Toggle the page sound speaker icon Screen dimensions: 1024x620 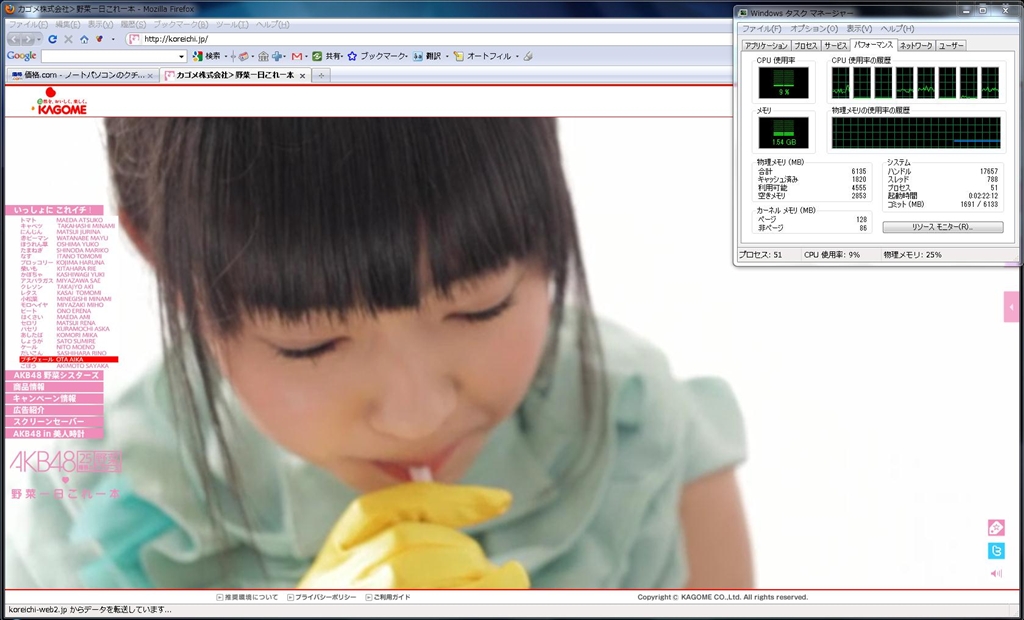pos(996,574)
